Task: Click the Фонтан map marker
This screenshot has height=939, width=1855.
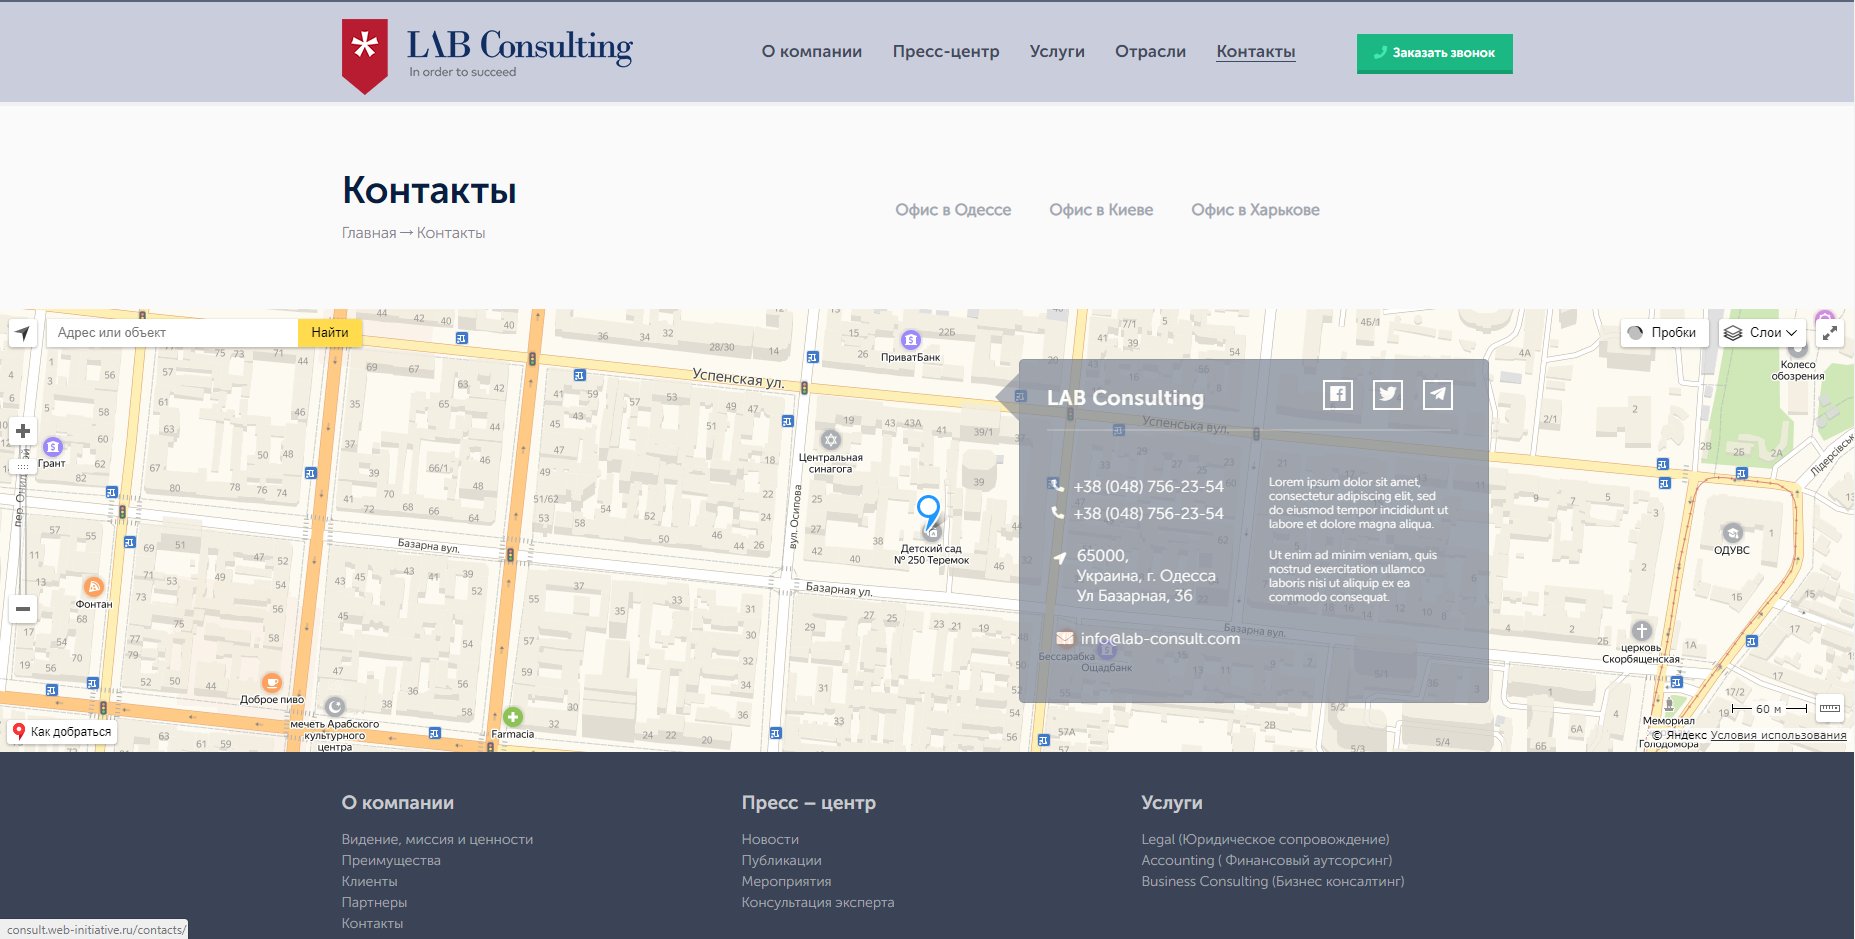Action: [94, 587]
